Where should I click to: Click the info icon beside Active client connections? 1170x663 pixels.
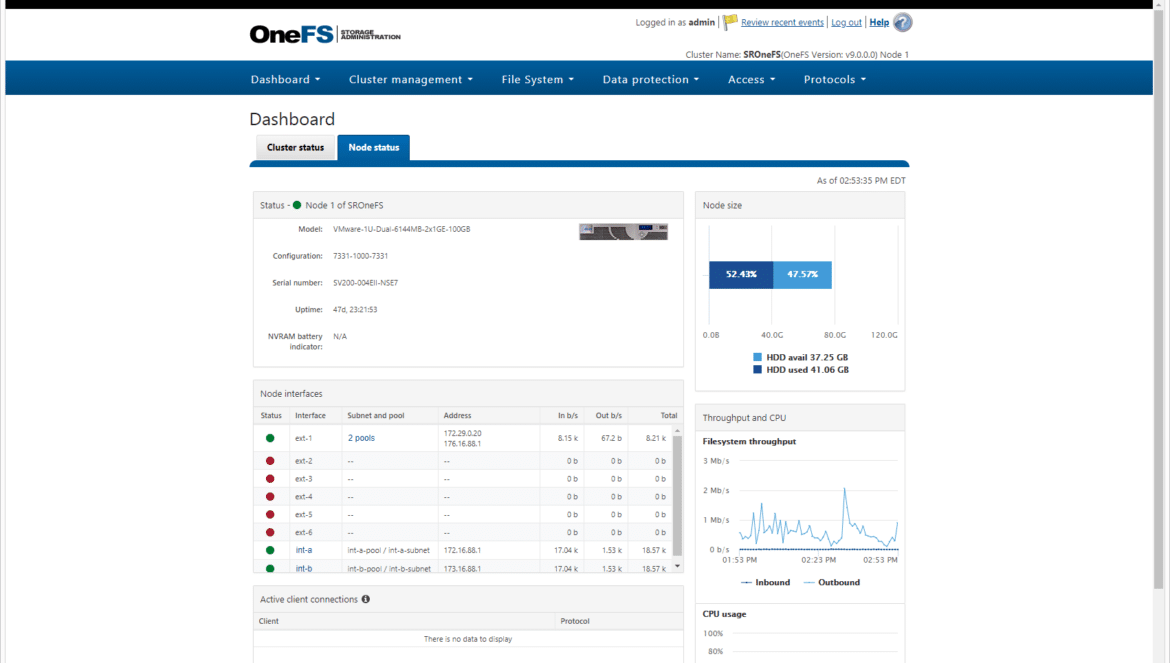[366, 599]
